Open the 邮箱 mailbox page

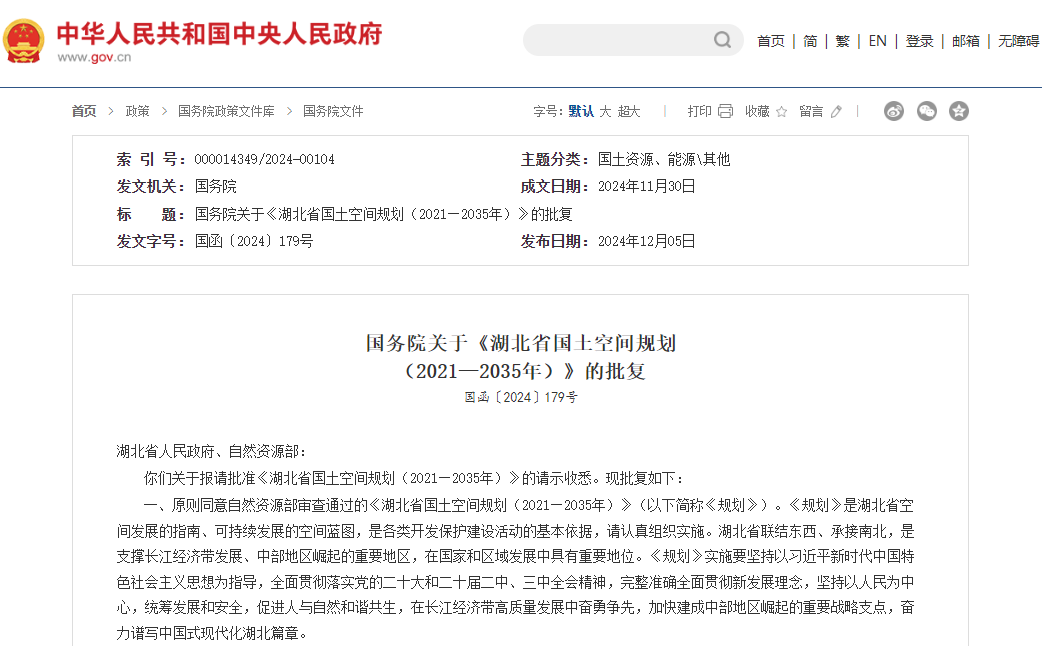tap(965, 40)
